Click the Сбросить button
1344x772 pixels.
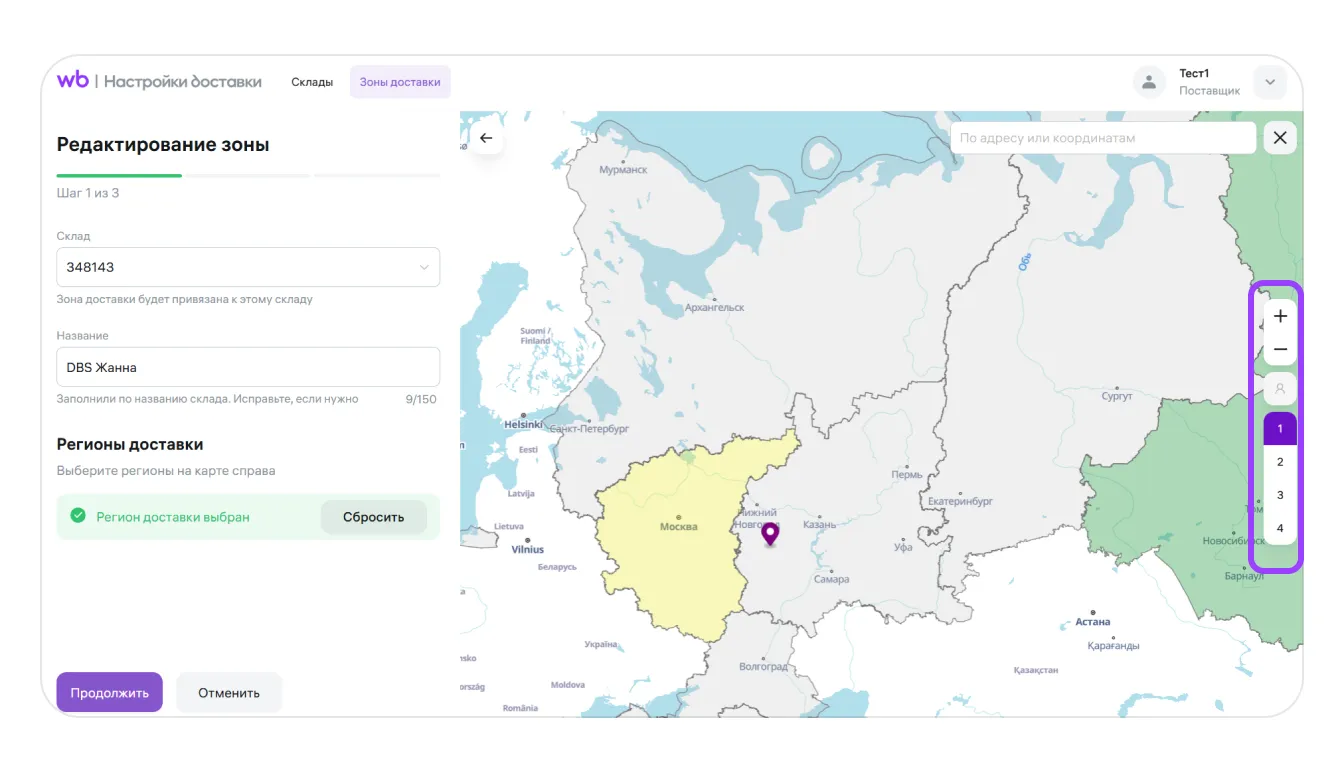click(373, 517)
